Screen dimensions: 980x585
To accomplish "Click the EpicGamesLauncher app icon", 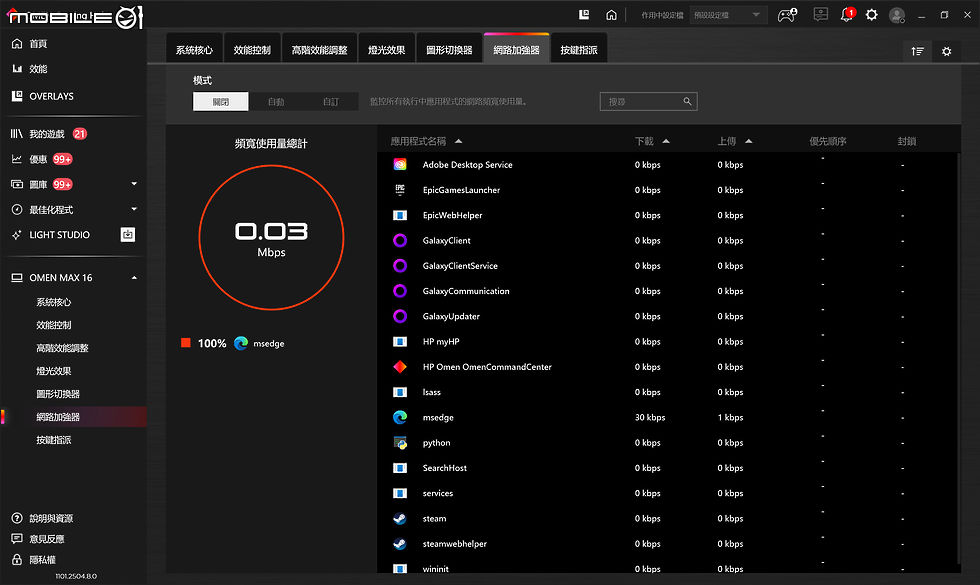I will pos(400,190).
